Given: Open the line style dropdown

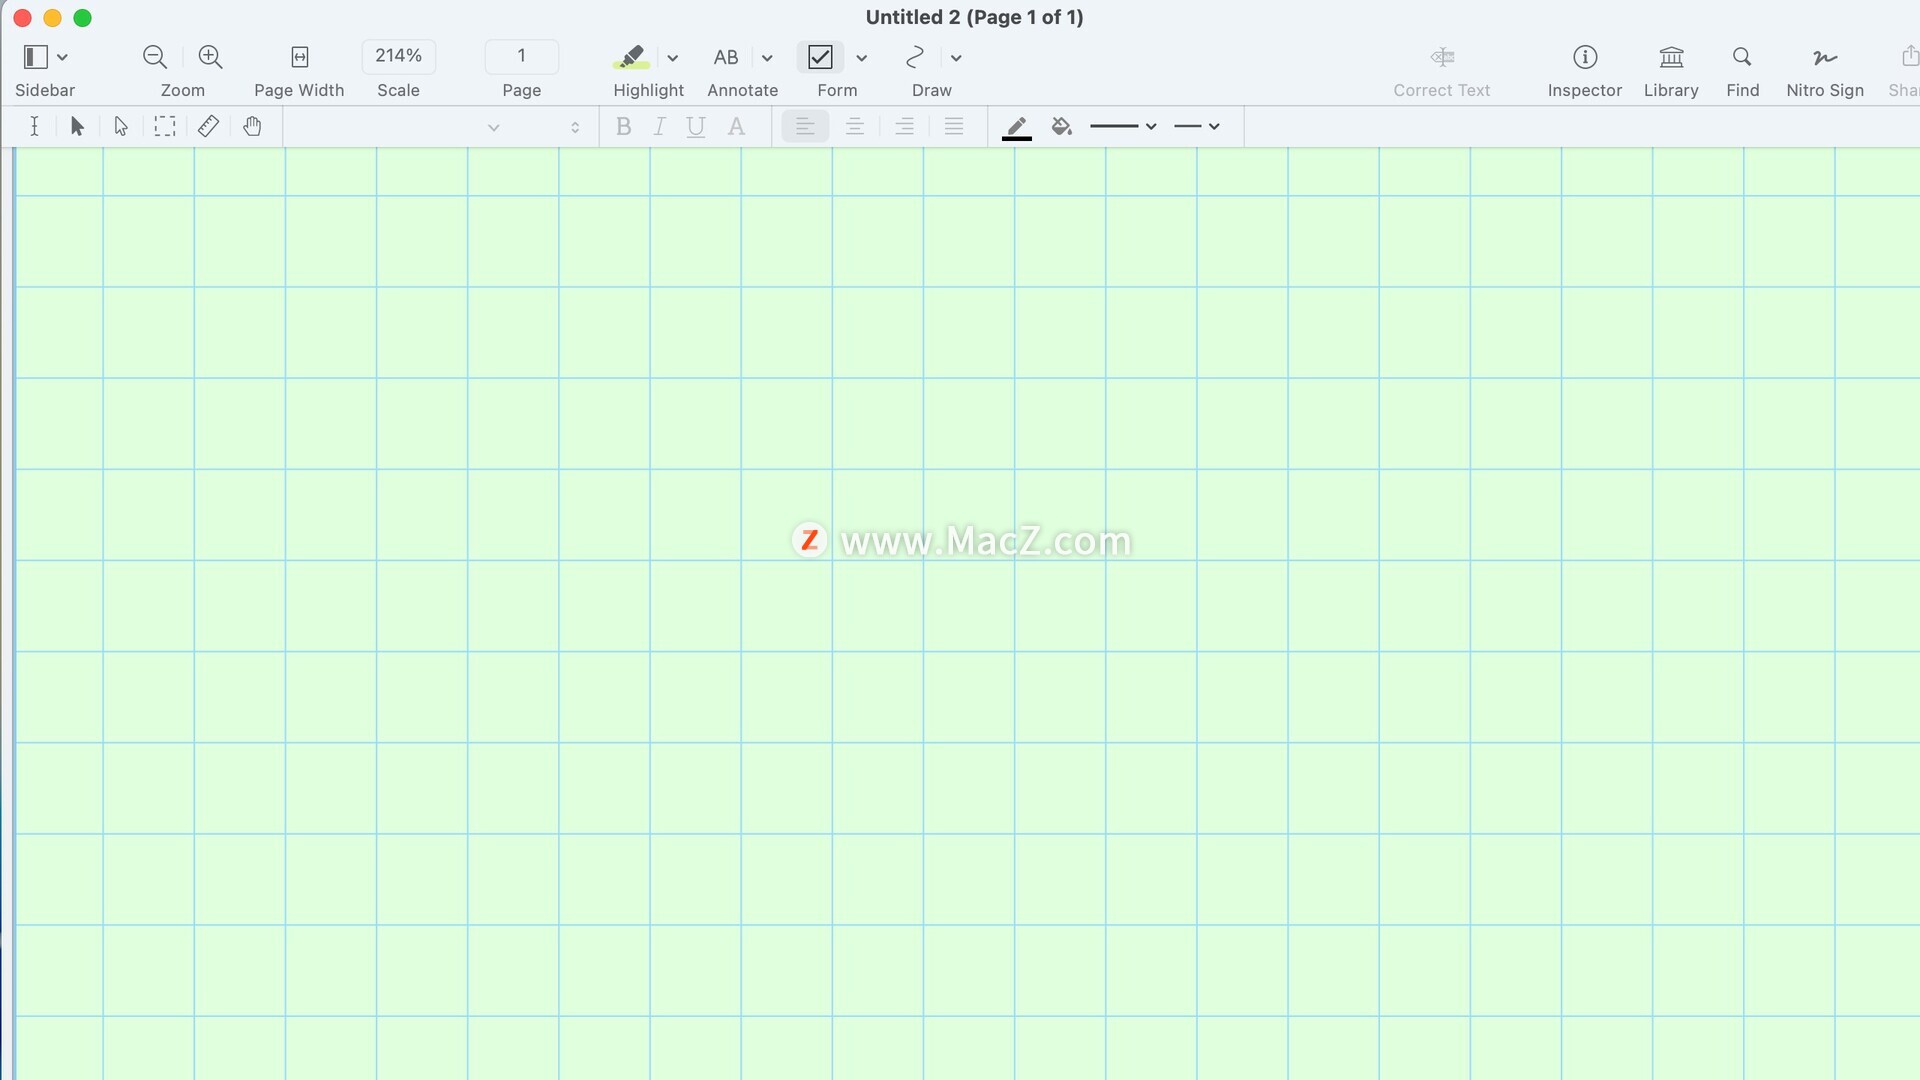Looking at the screenshot, I should tap(1197, 126).
